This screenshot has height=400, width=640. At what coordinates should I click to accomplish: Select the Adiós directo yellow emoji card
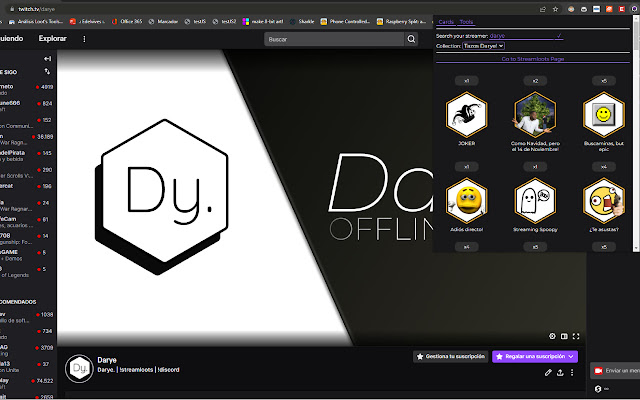[467, 200]
